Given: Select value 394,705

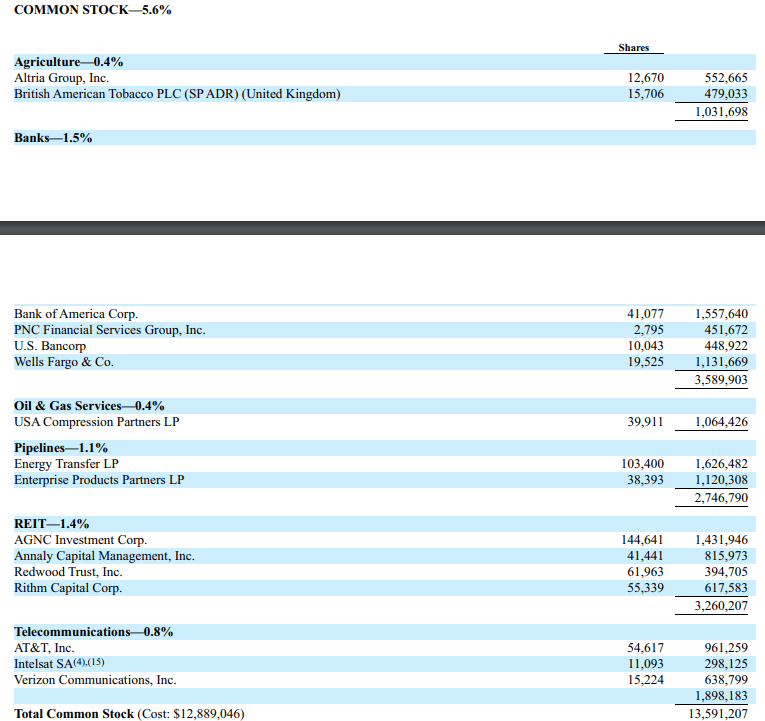Looking at the screenshot, I should click(725, 573).
